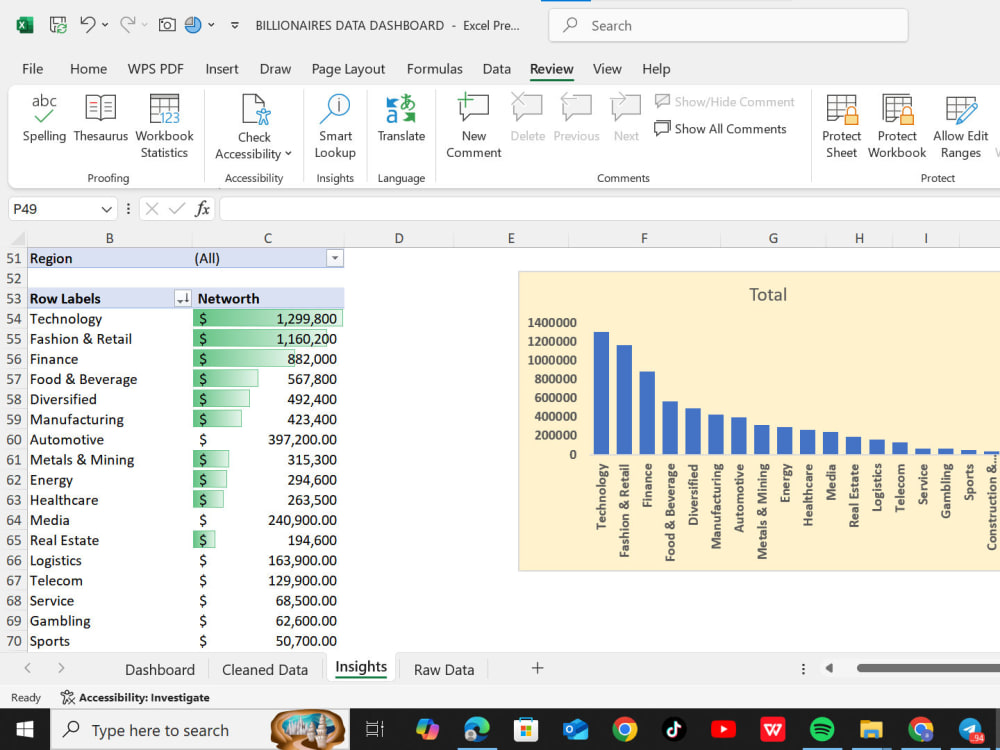Open WPS Office from taskbar
Screen dimensions: 1000x750
click(772, 729)
